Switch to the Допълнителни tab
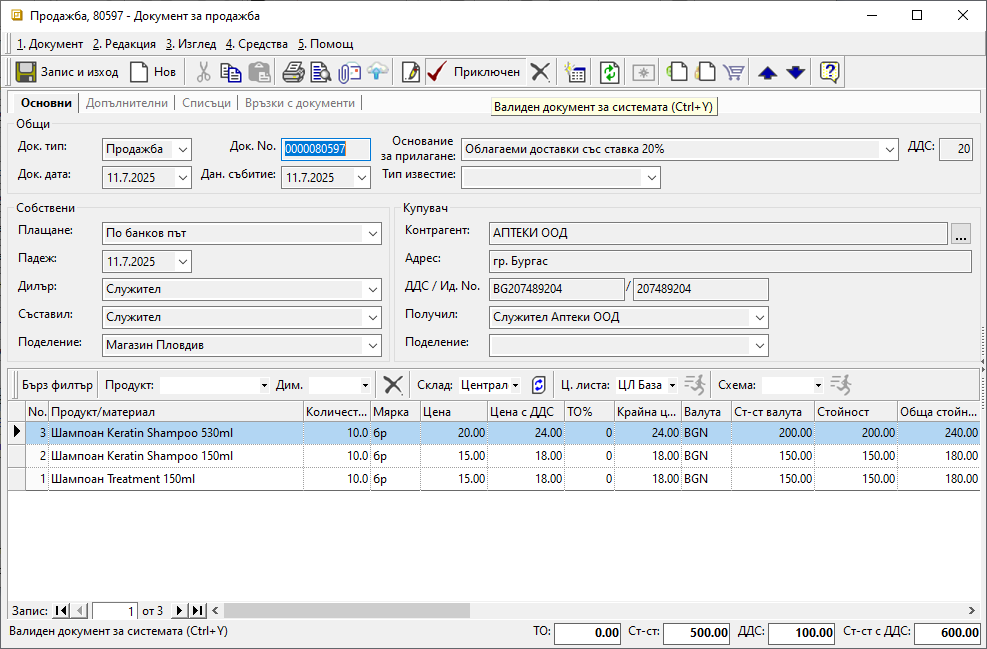 (x=127, y=103)
